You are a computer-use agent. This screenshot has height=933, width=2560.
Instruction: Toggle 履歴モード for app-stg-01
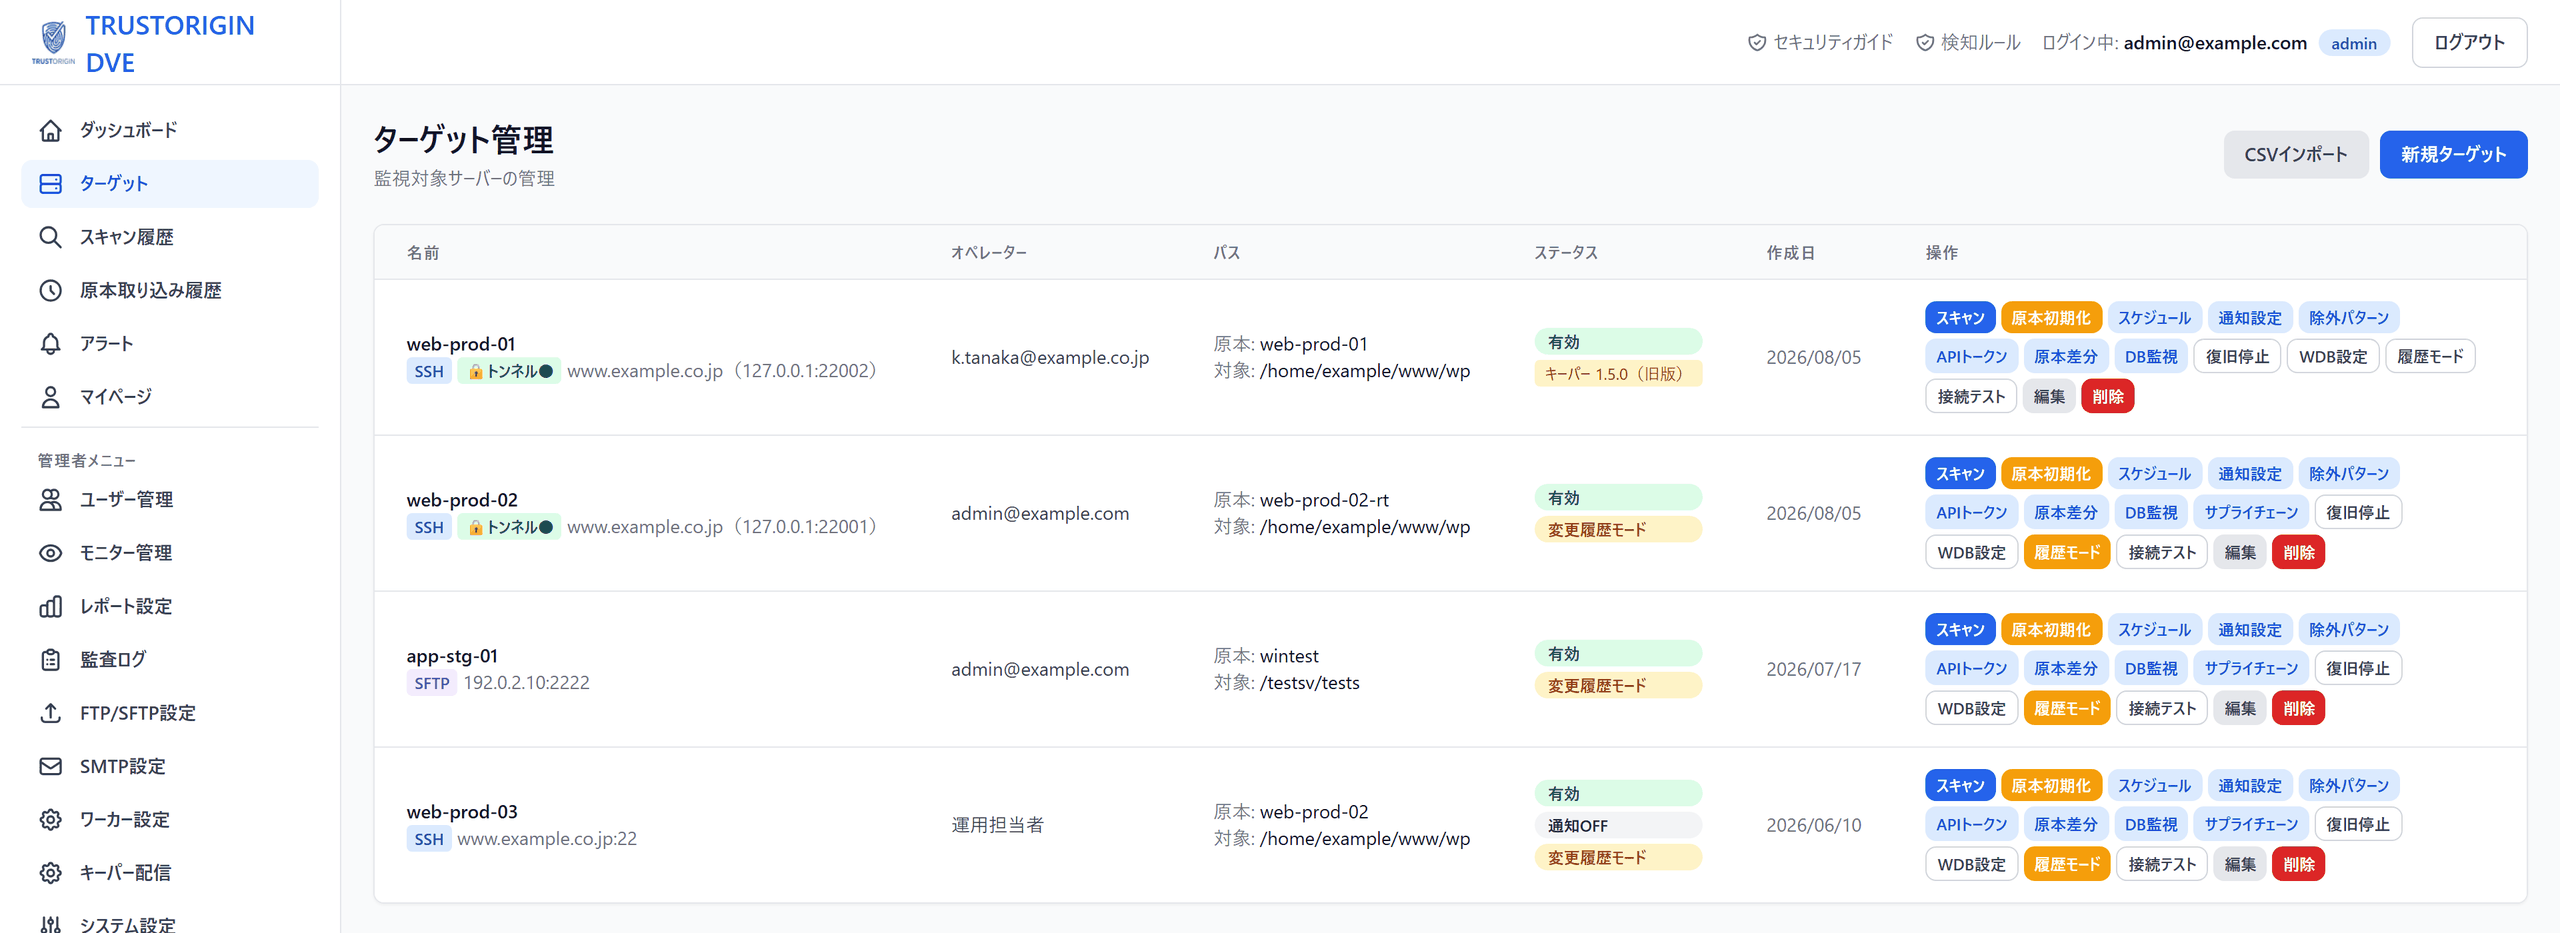pos(2067,709)
